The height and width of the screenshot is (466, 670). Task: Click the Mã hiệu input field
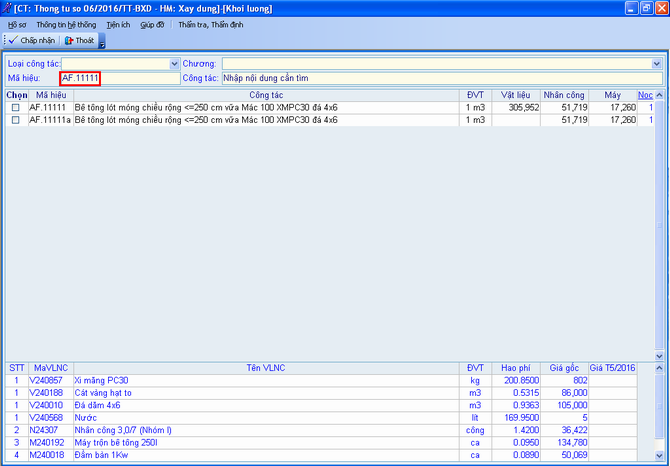(x=94, y=78)
